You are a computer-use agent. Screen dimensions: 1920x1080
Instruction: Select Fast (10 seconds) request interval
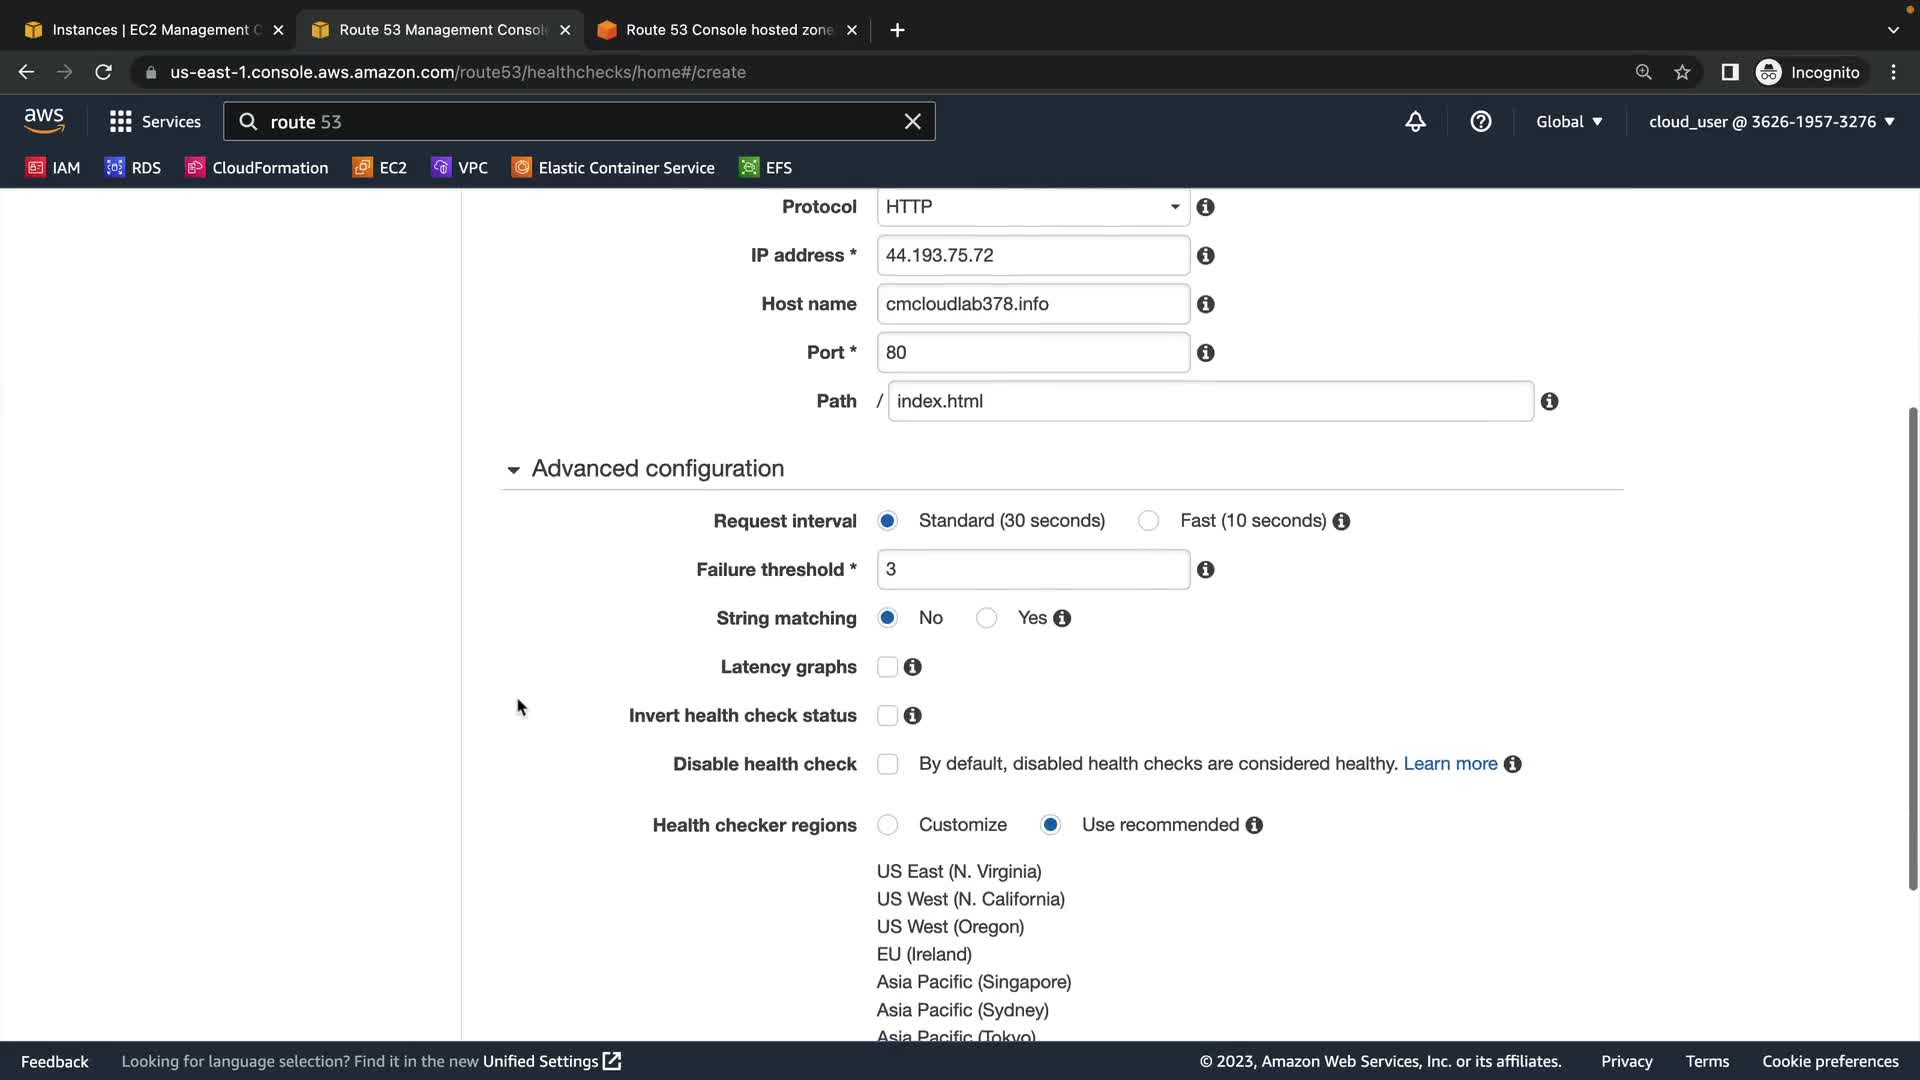1148,521
